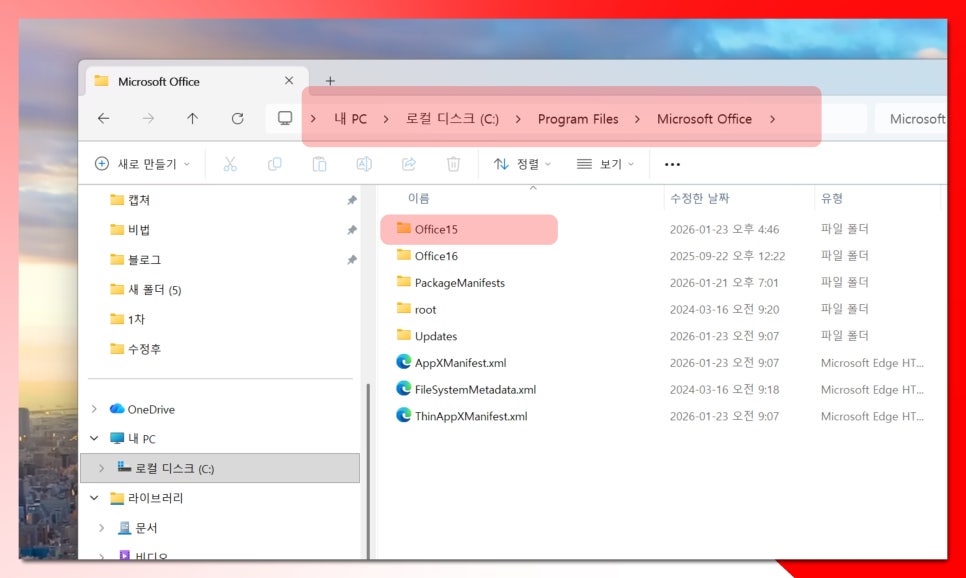Select OneDrive in navigation pane
The image size is (966, 578).
142,409
